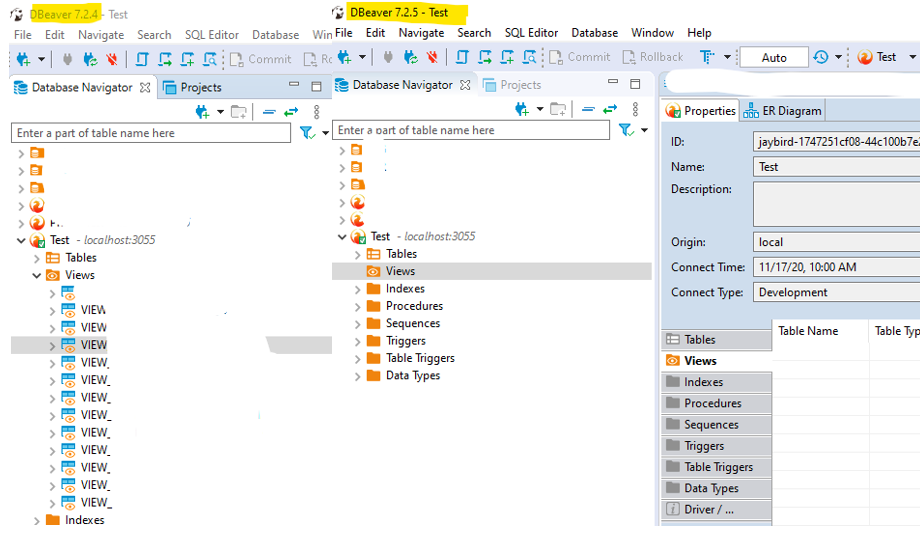This screenshot has height=537, width=920.
Task: Expand Indexes folder in 7.2.5 navigator
Action: [x=358, y=289]
